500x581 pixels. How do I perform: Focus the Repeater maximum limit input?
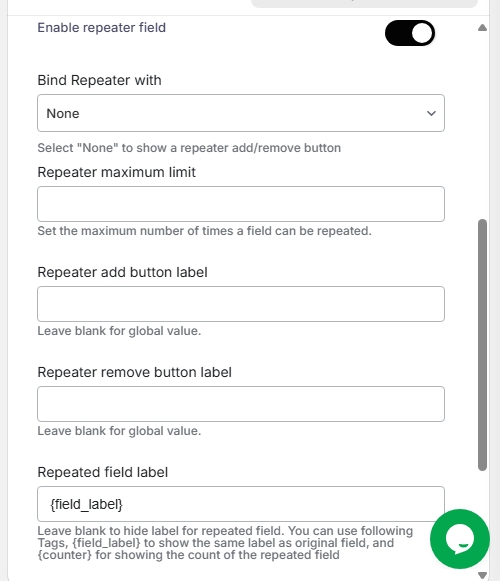[x=241, y=204]
